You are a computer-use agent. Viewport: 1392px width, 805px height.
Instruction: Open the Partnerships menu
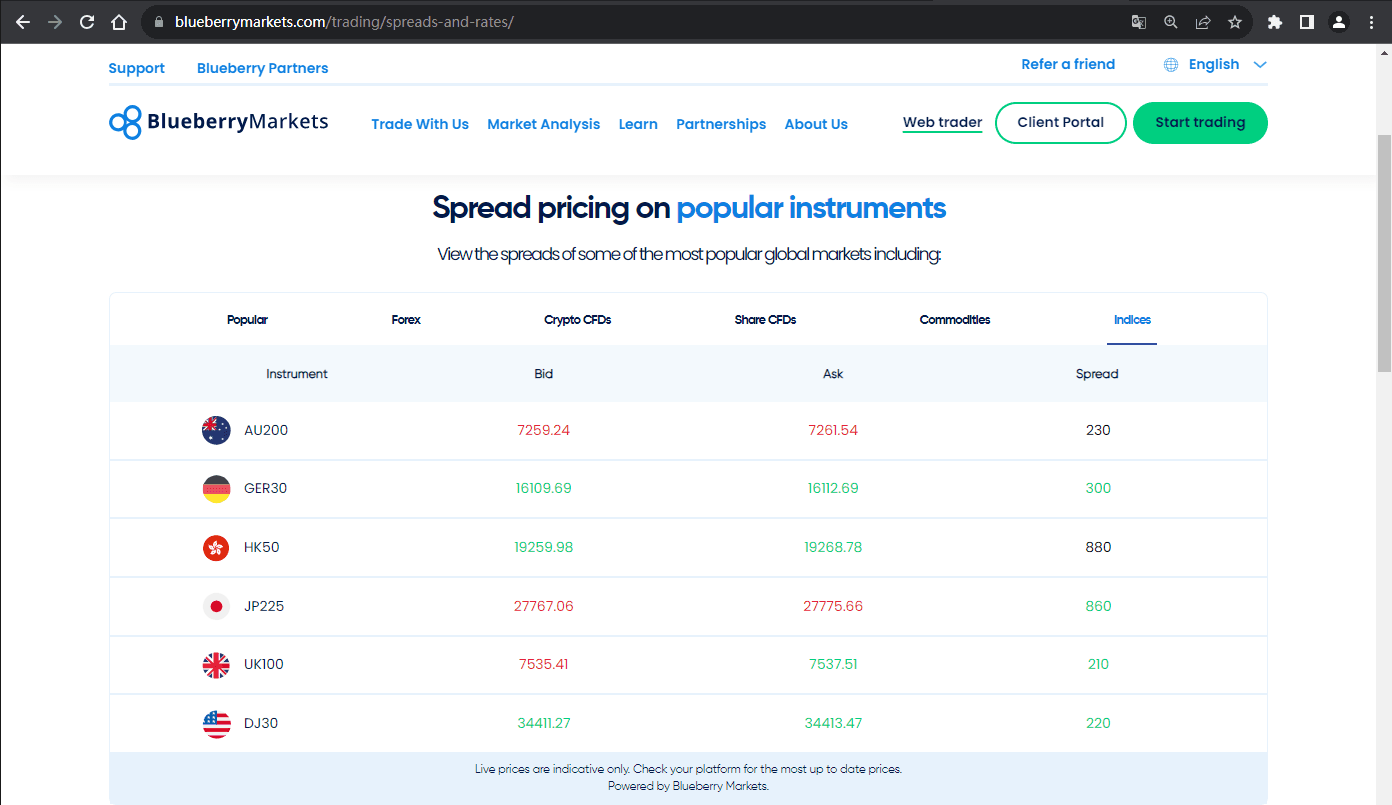[721, 124]
